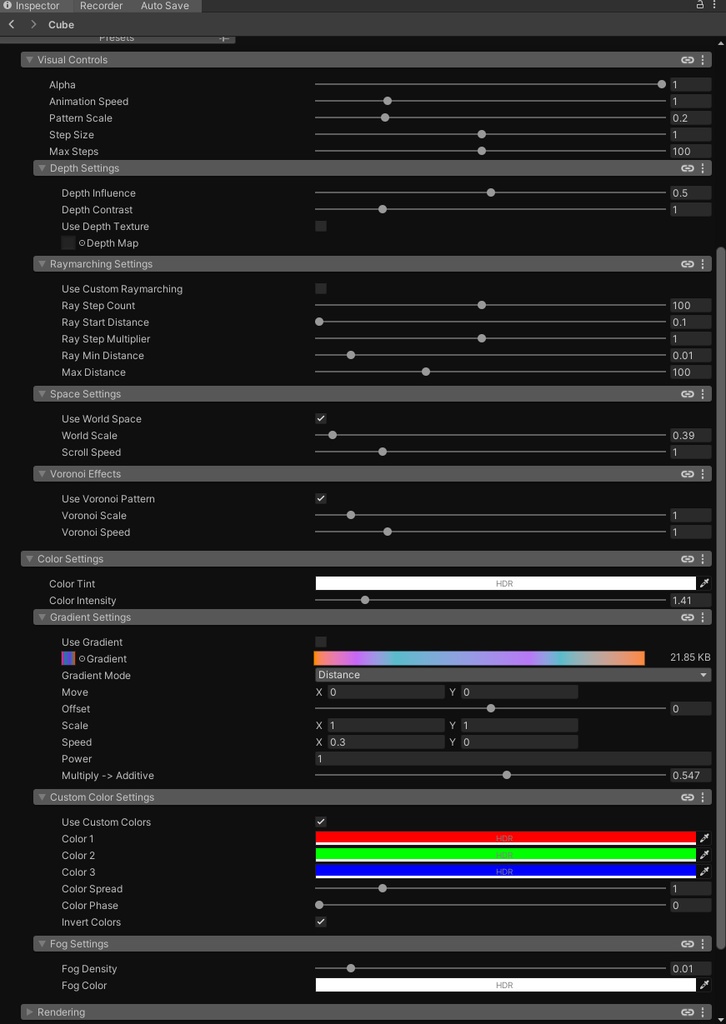
Task: Uncheck Invert Colors
Action: pyautogui.click(x=321, y=921)
